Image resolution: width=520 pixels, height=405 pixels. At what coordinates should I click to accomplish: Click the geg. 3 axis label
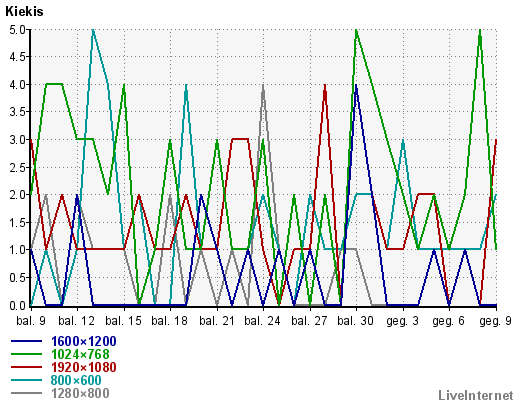(x=402, y=321)
